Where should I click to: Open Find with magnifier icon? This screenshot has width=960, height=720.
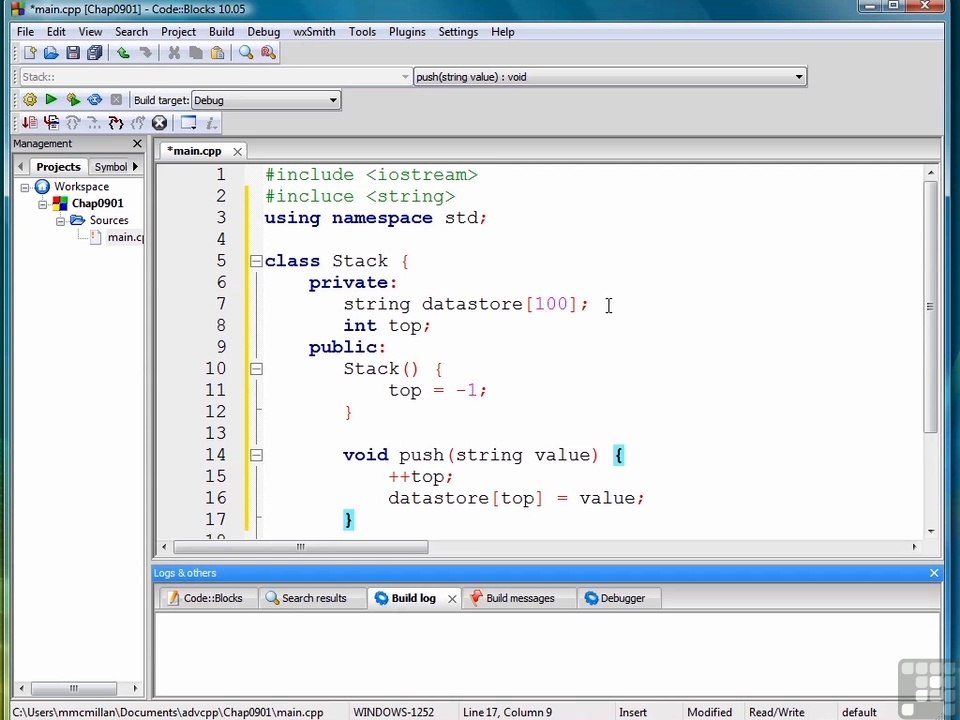point(246,53)
